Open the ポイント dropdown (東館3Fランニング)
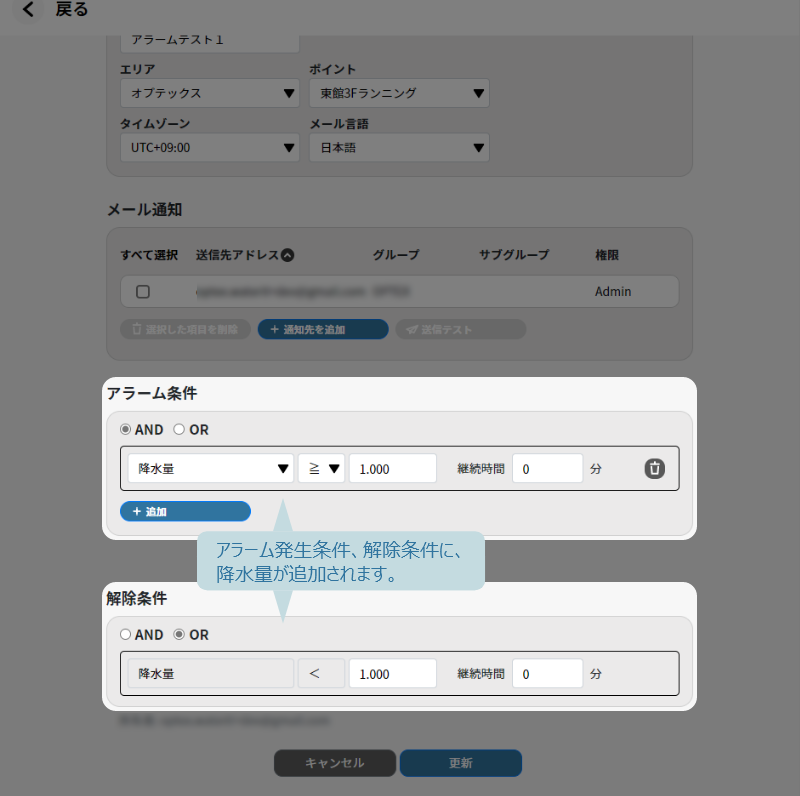Viewport: 800px width, 796px height. (x=399, y=93)
